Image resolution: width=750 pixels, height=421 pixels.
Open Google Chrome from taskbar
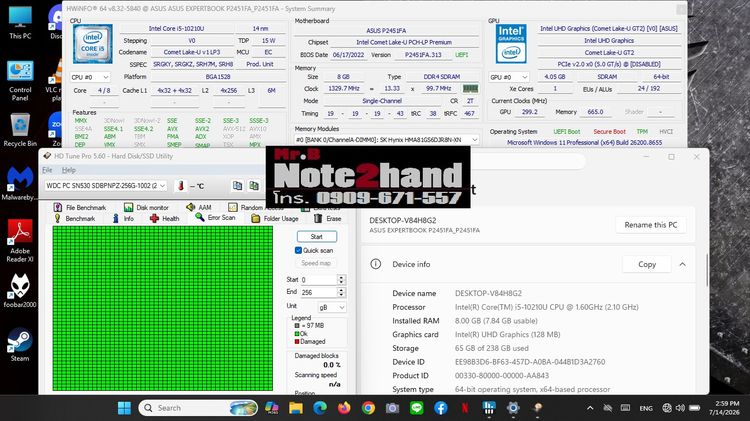coord(368,408)
